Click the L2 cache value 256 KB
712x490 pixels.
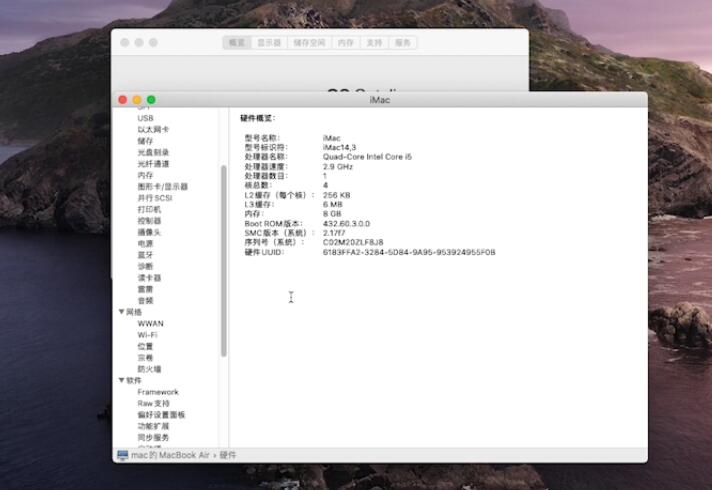[336, 195]
